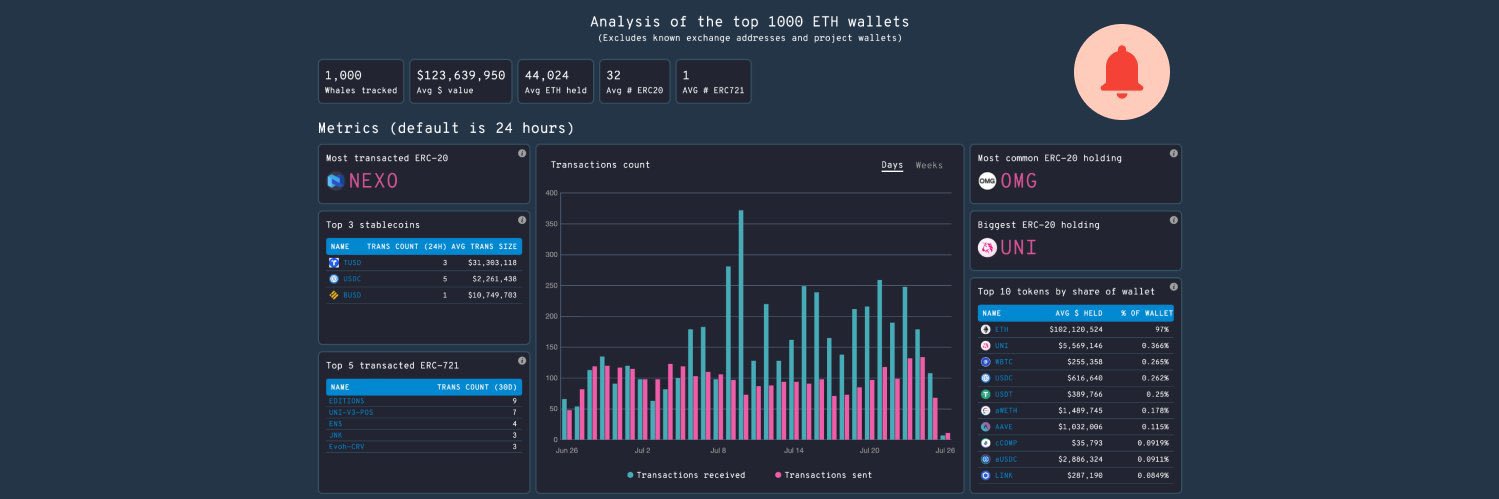Screen dimensions: 1499x499
Task: Open the ENS ERC-721 link
Action: (336, 424)
